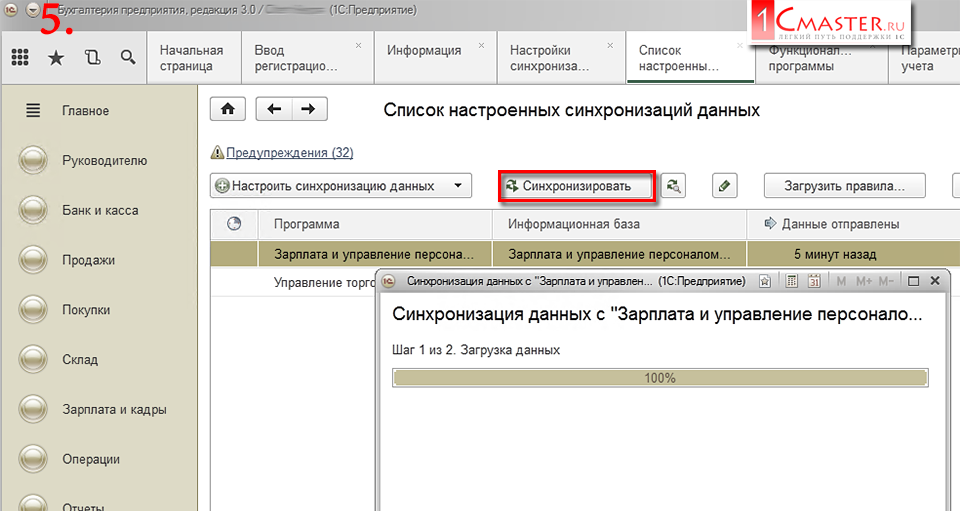Close the Ввод регистрацио… tab
The height and width of the screenshot is (511, 960).
click(x=358, y=45)
